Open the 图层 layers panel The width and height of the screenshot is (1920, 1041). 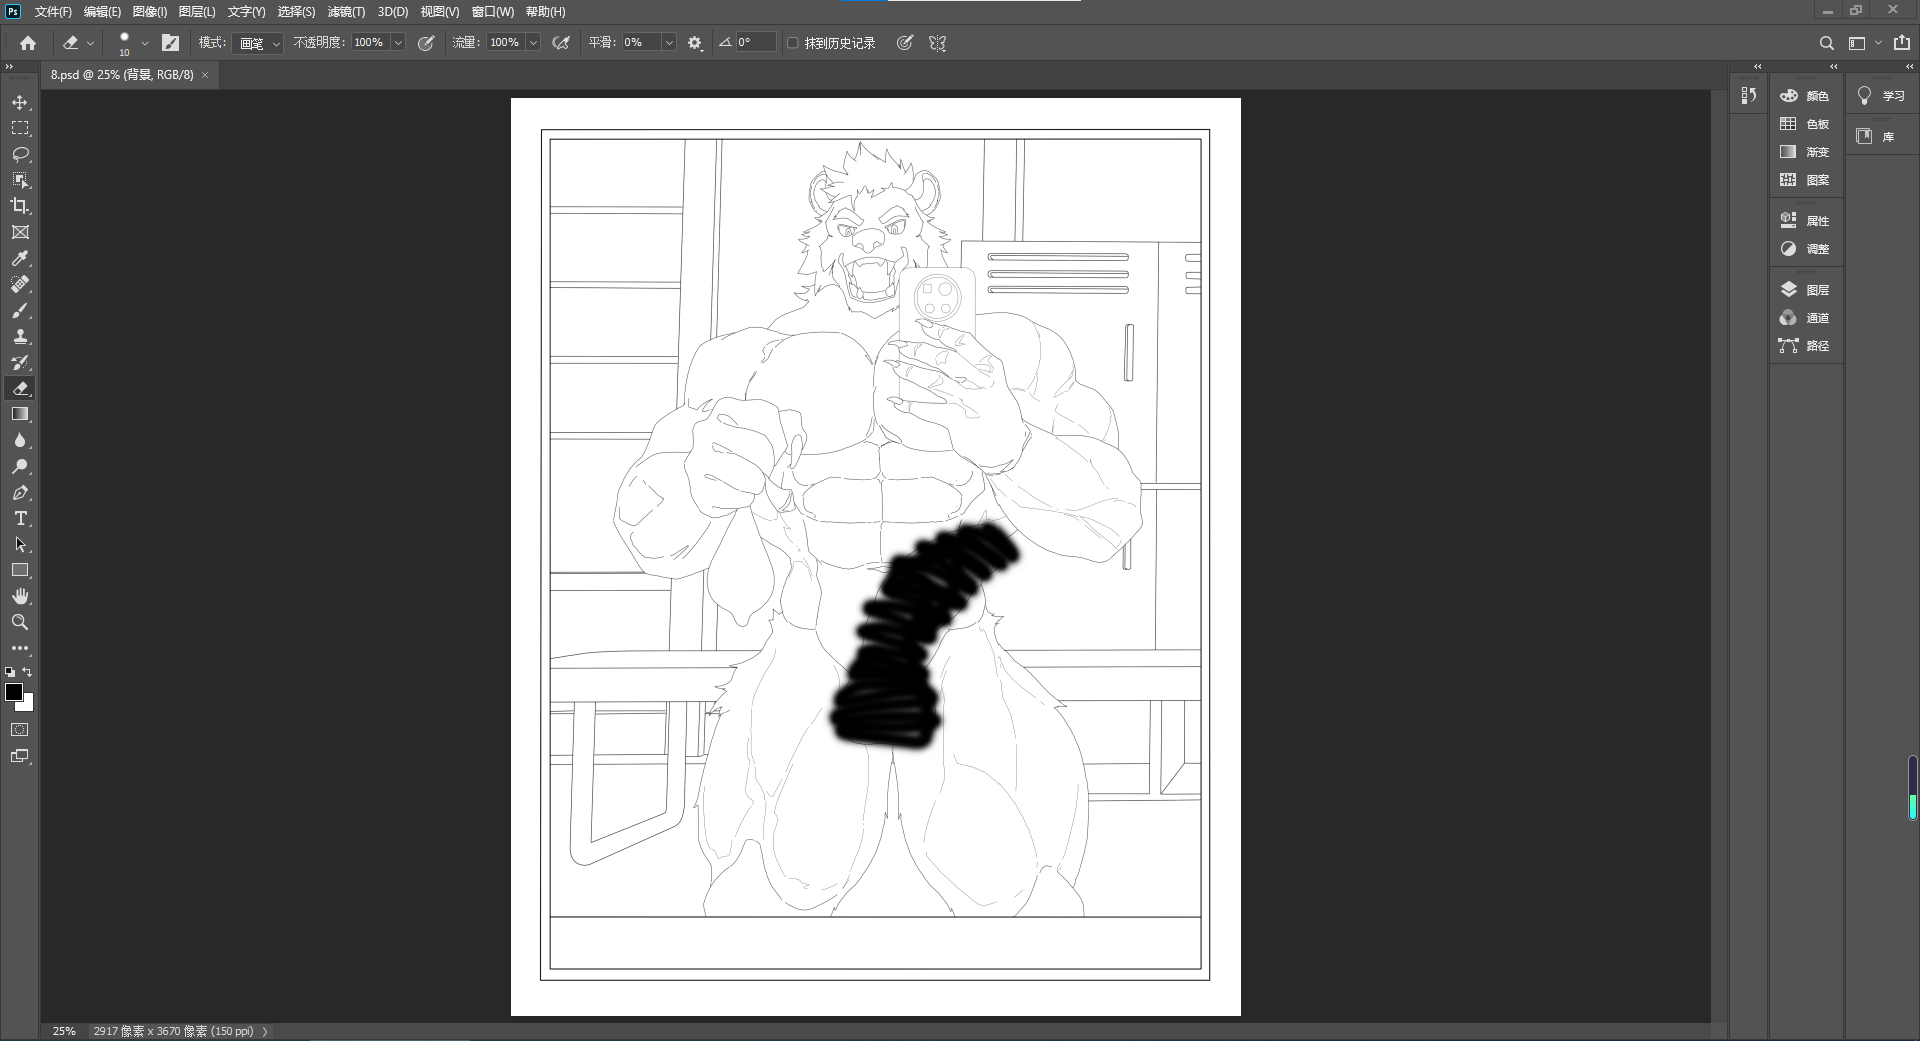point(1806,290)
